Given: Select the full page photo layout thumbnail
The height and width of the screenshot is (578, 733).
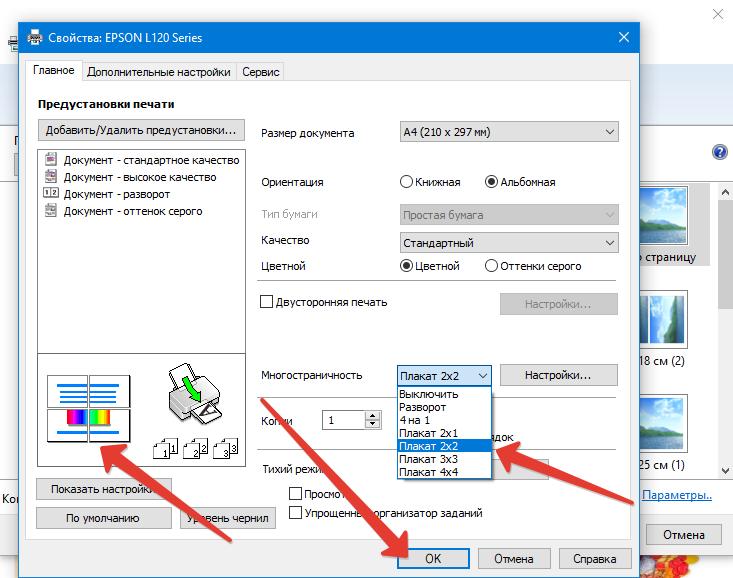Looking at the screenshot, I should pyautogui.click(x=663, y=216).
